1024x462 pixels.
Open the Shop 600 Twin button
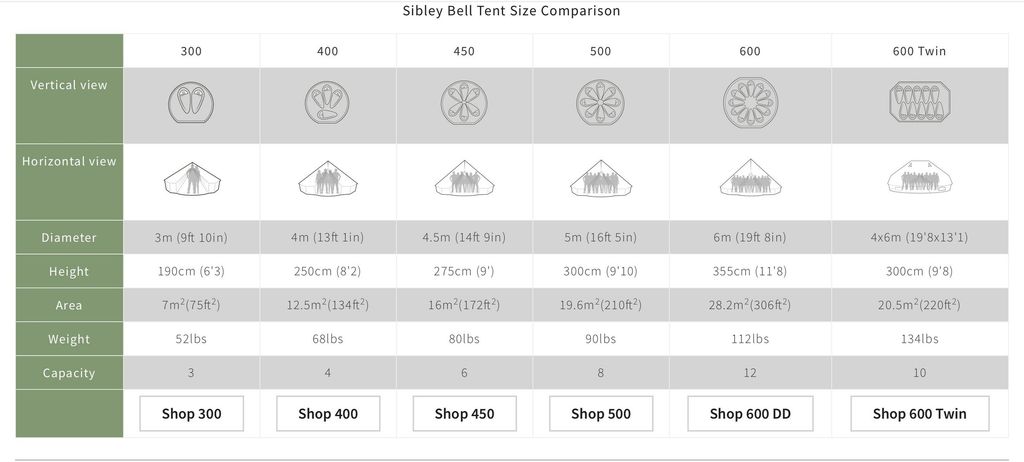(920, 414)
